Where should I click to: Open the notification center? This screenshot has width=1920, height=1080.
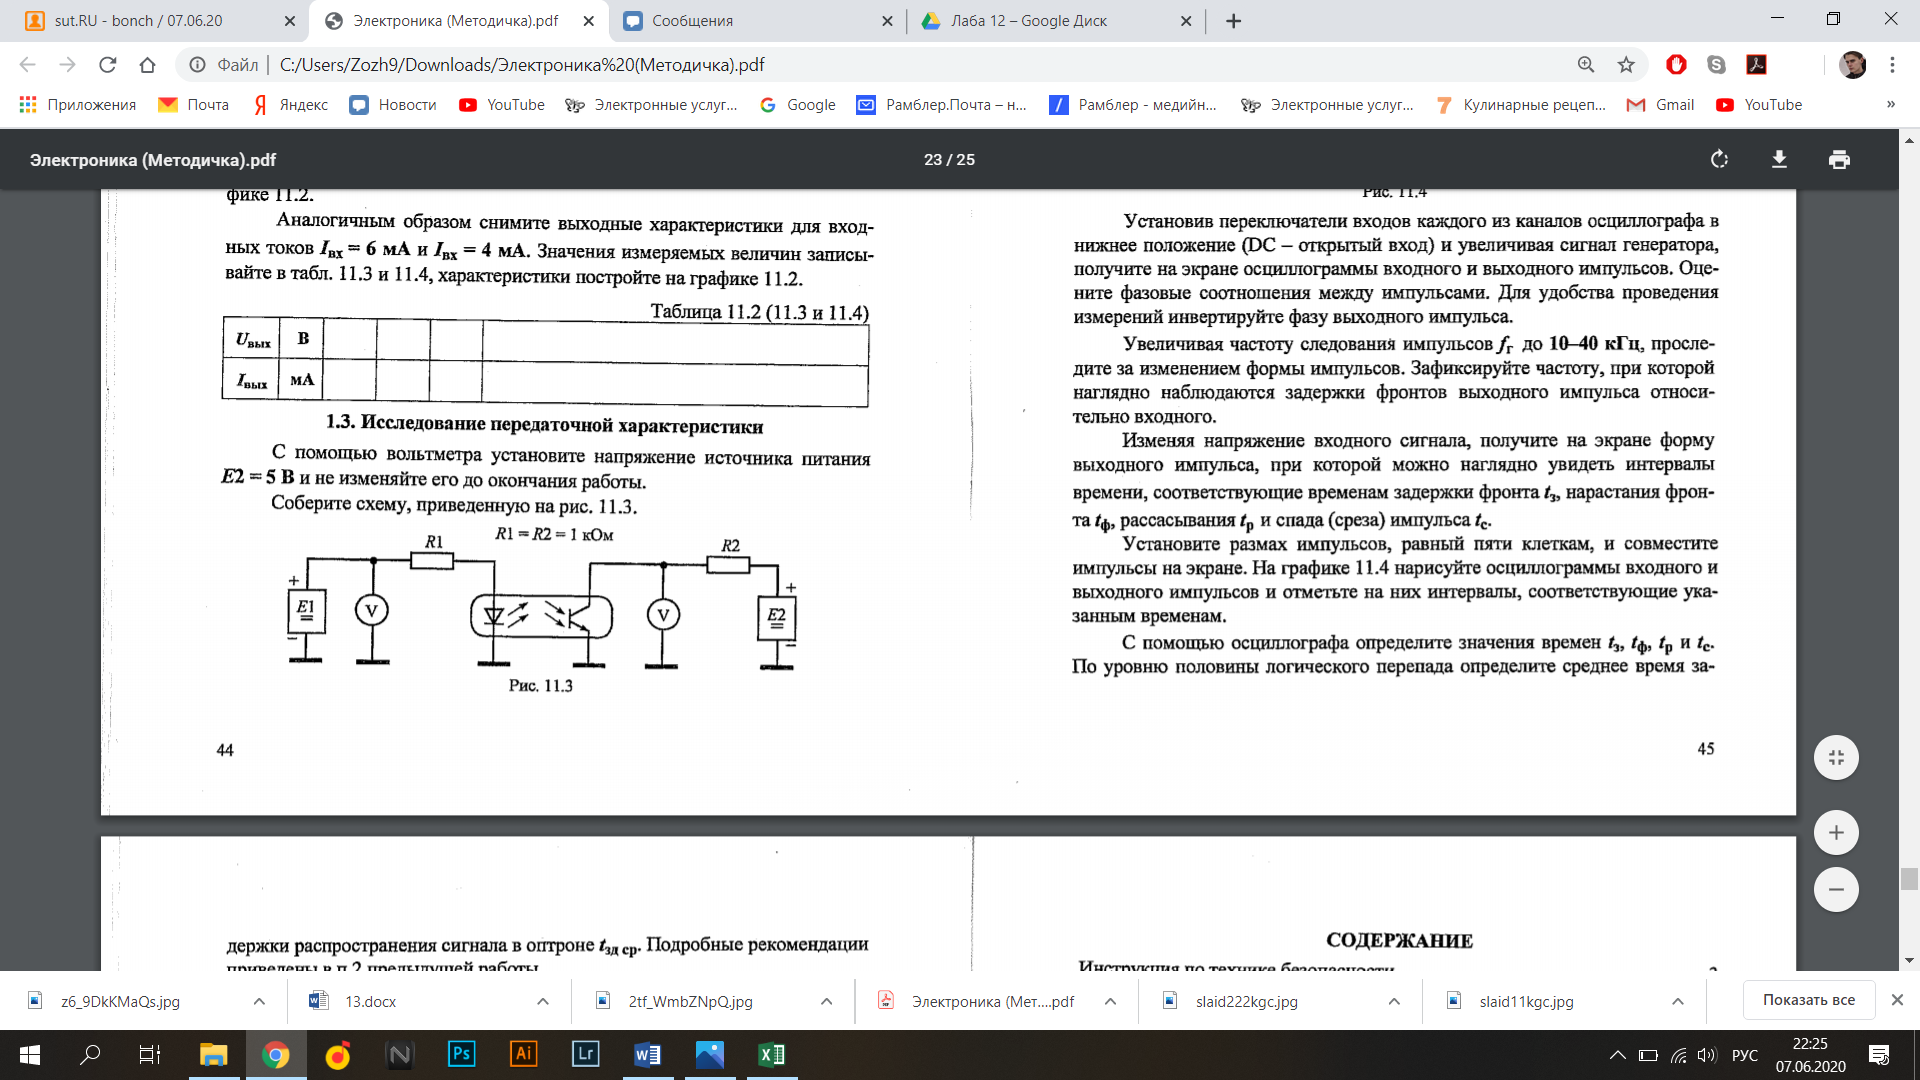click(1879, 1055)
